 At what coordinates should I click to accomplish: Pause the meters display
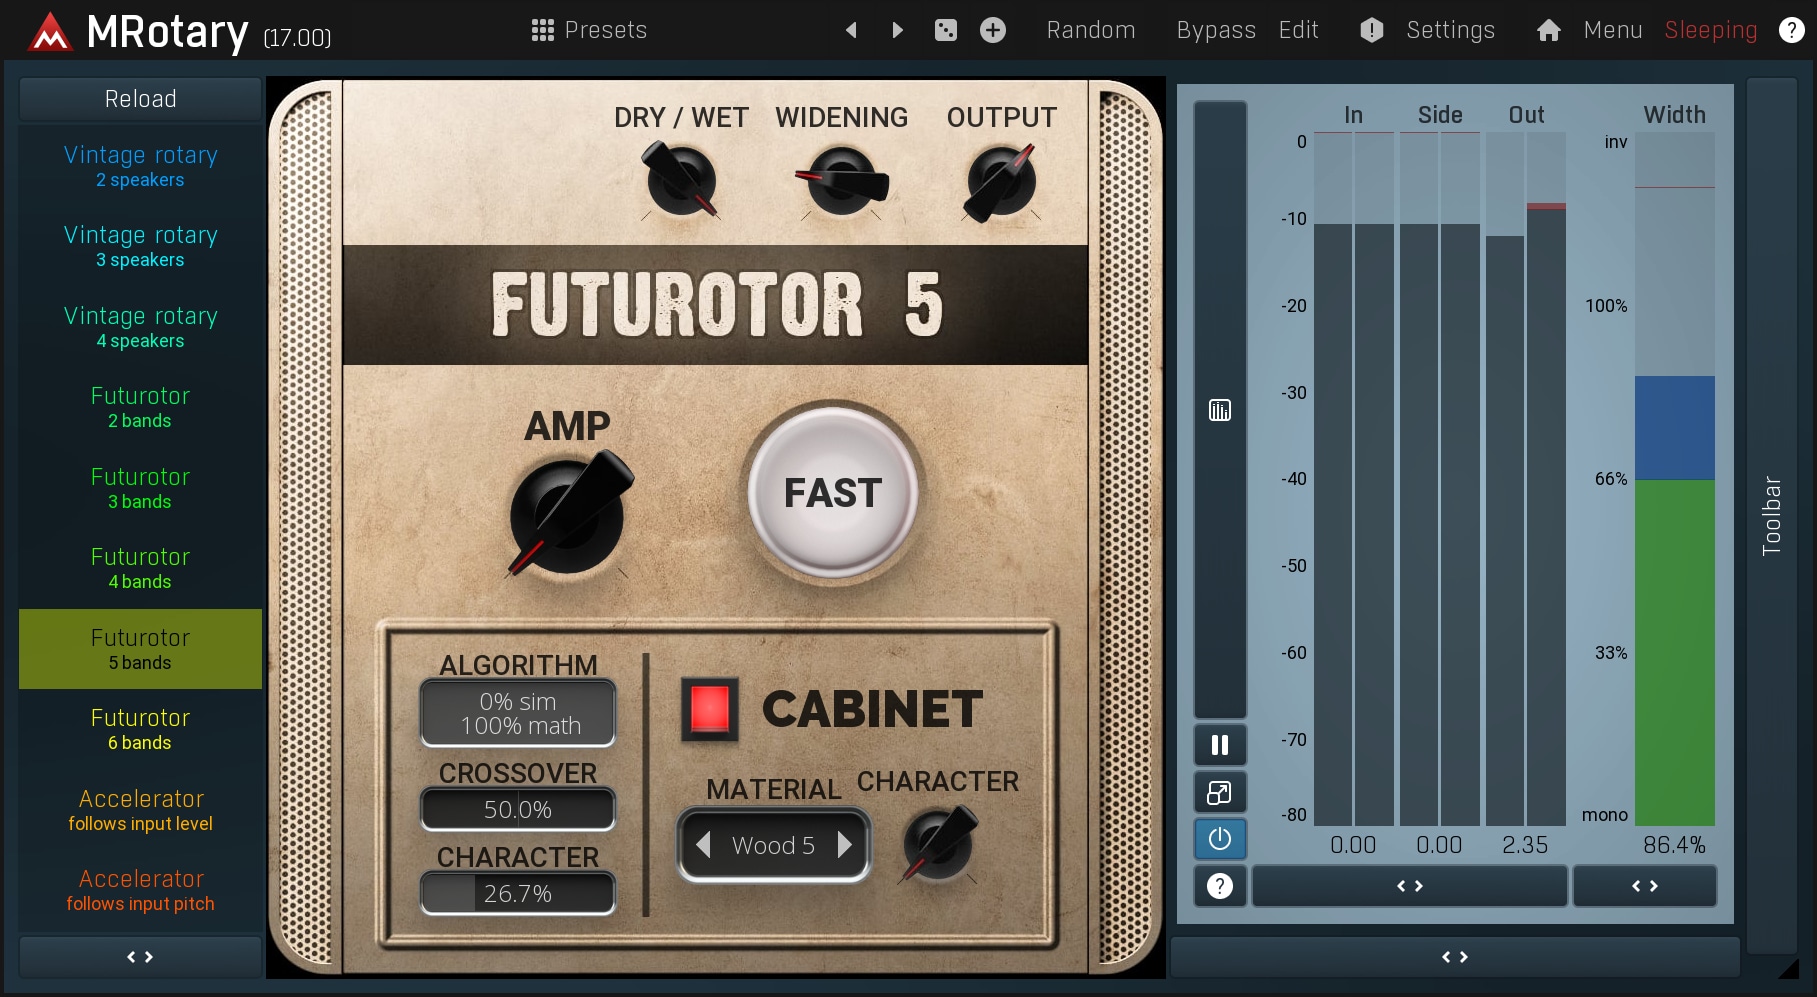(1219, 745)
